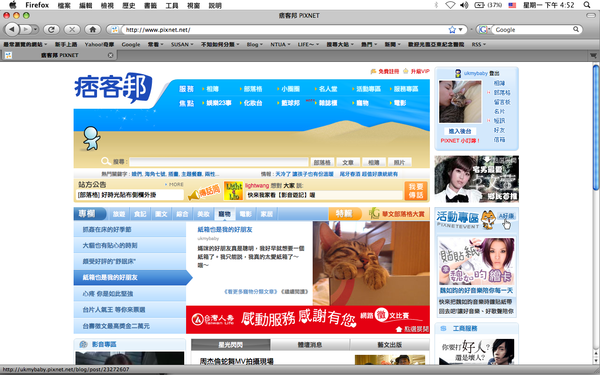This screenshot has width=600, height=375.
Task: Switch to the 體壇消息 news tab
Action: [x=310, y=345]
